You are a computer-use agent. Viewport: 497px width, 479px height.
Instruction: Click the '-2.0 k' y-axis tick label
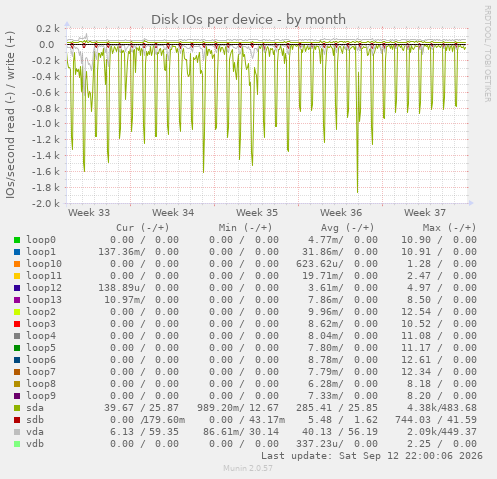pyautogui.click(x=46, y=203)
